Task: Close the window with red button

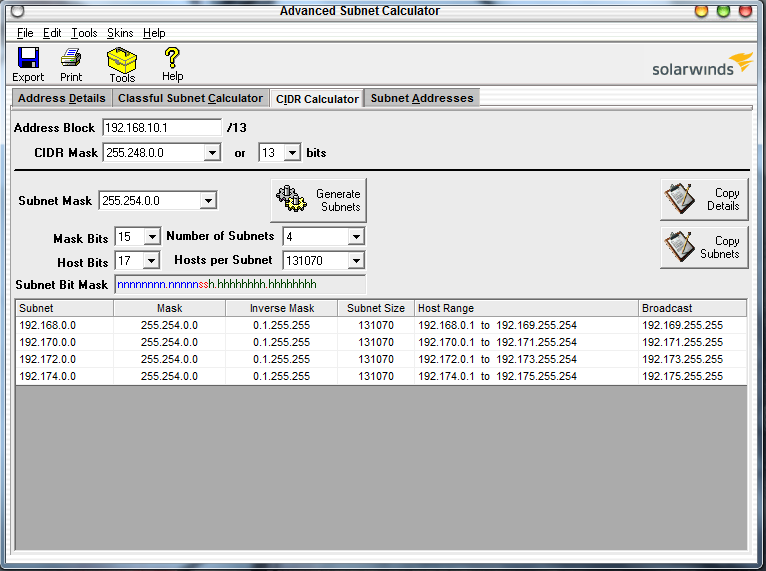Action: click(x=745, y=10)
